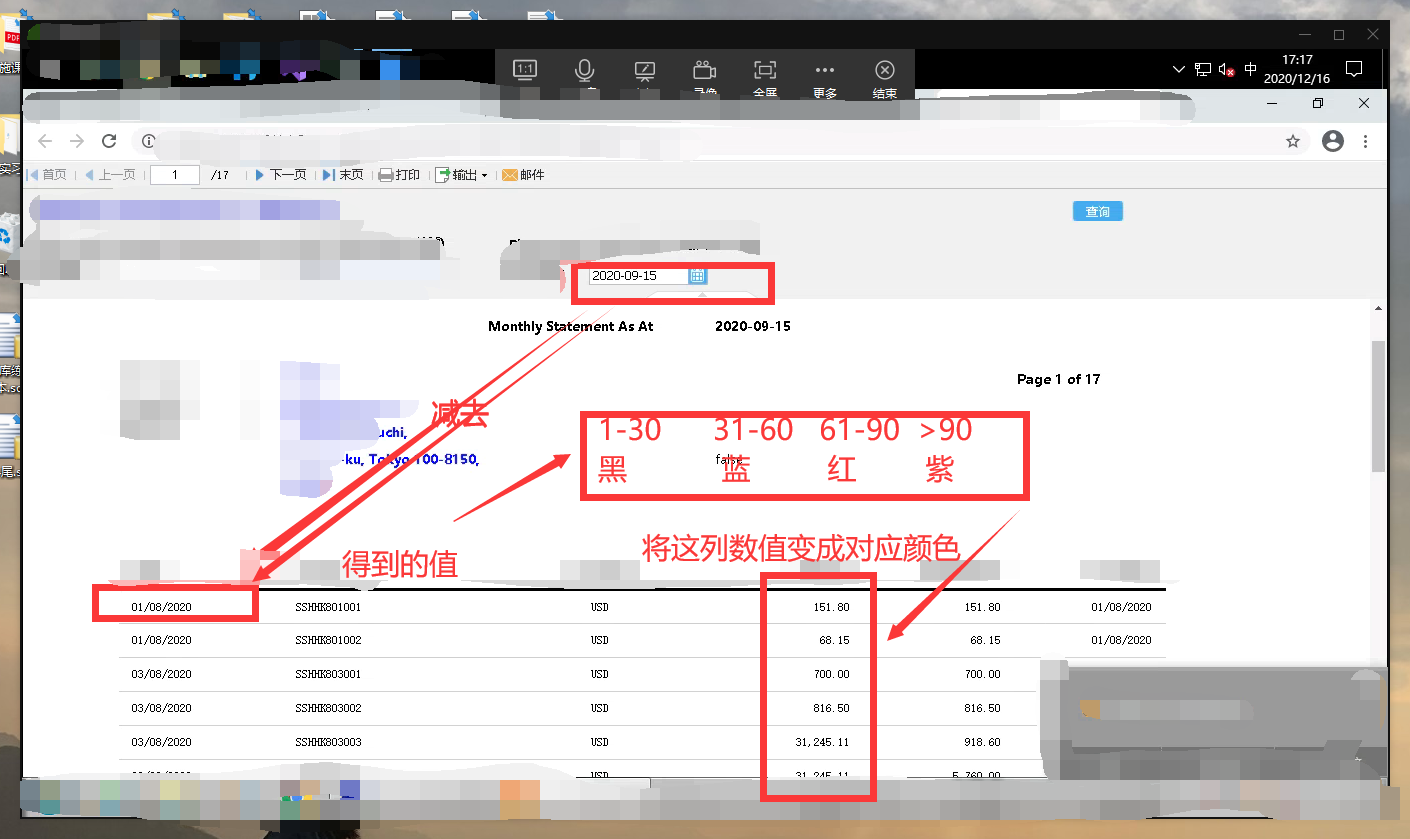The height and width of the screenshot is (839, 1410).
Task: Click the 查询 query button
Action: [x=1098, y=212]
